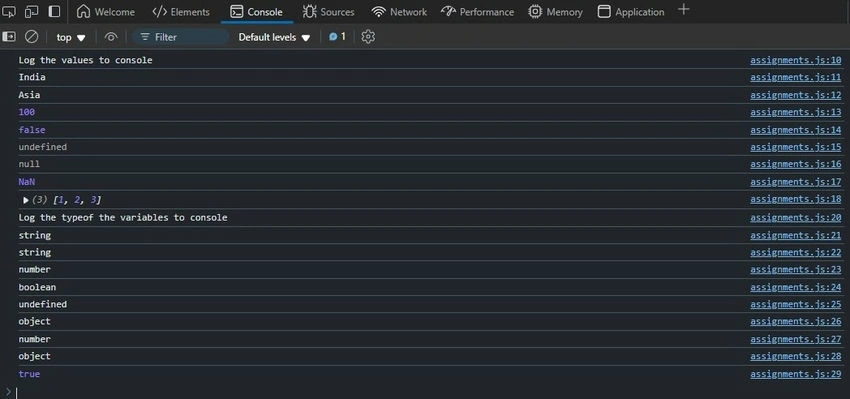Open the Welcome tab

[106, 11]
